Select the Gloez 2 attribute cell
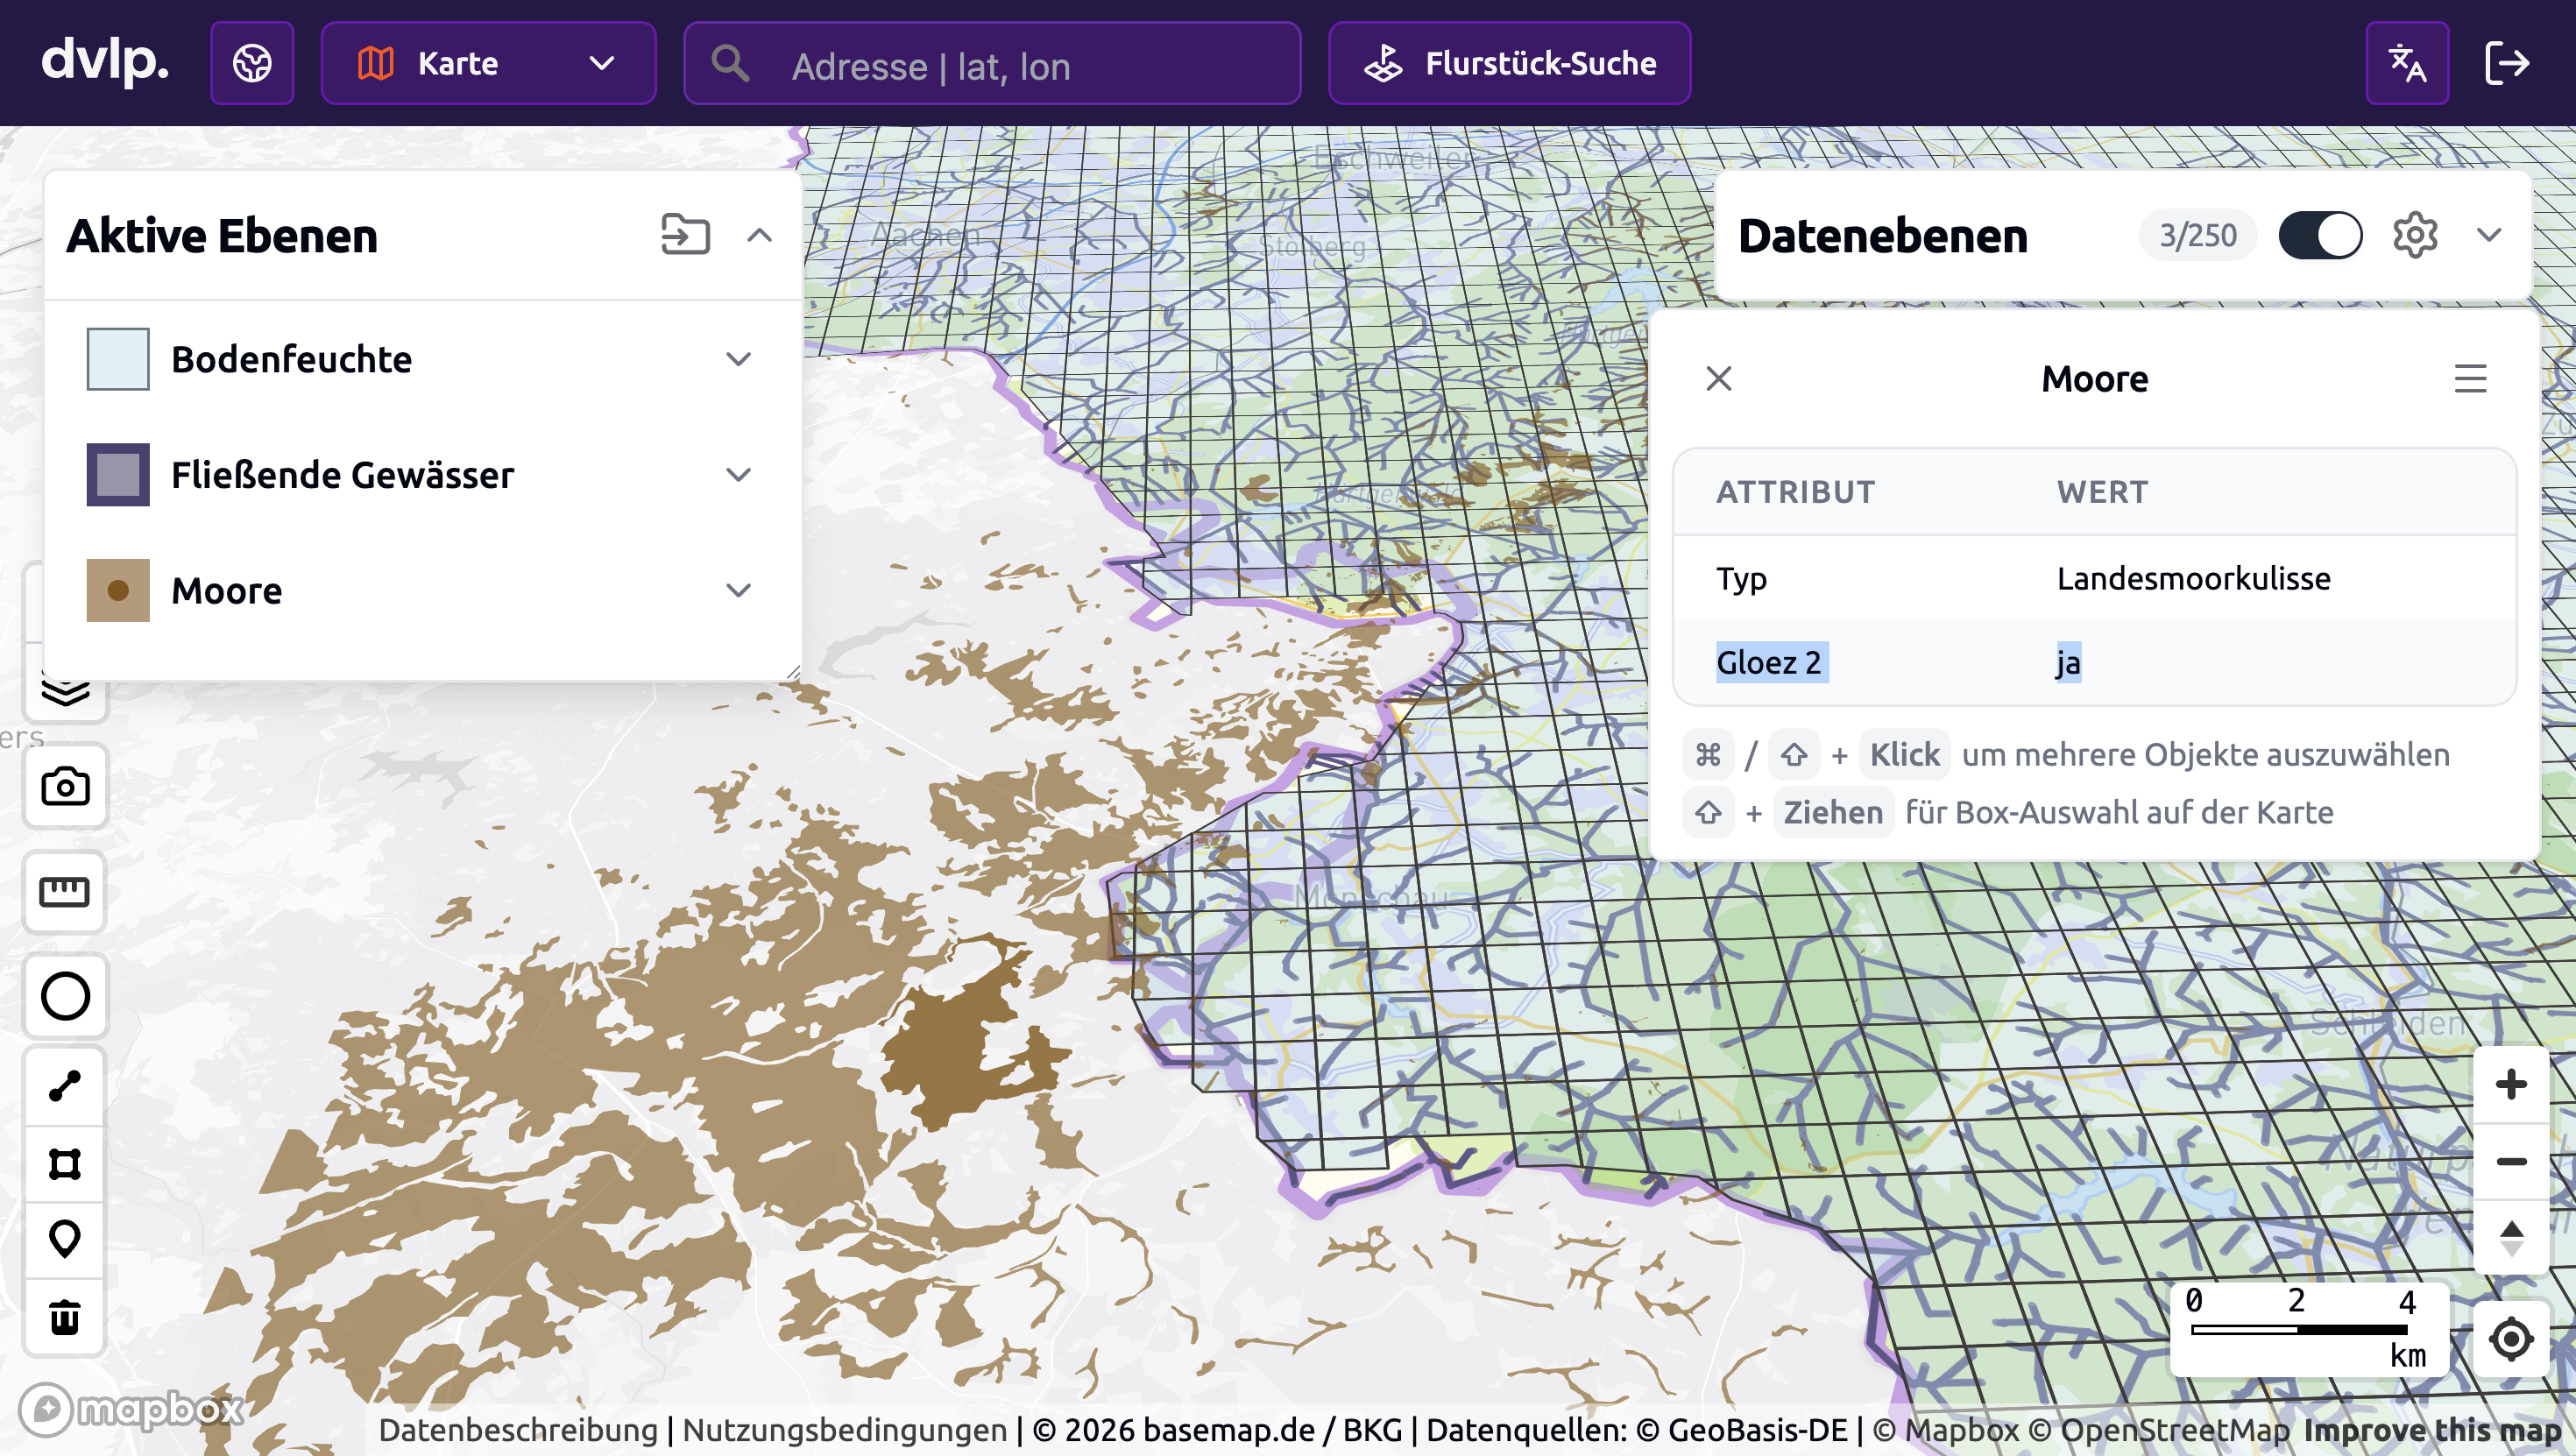Screen dimensions: 2576x1456 1772,662
